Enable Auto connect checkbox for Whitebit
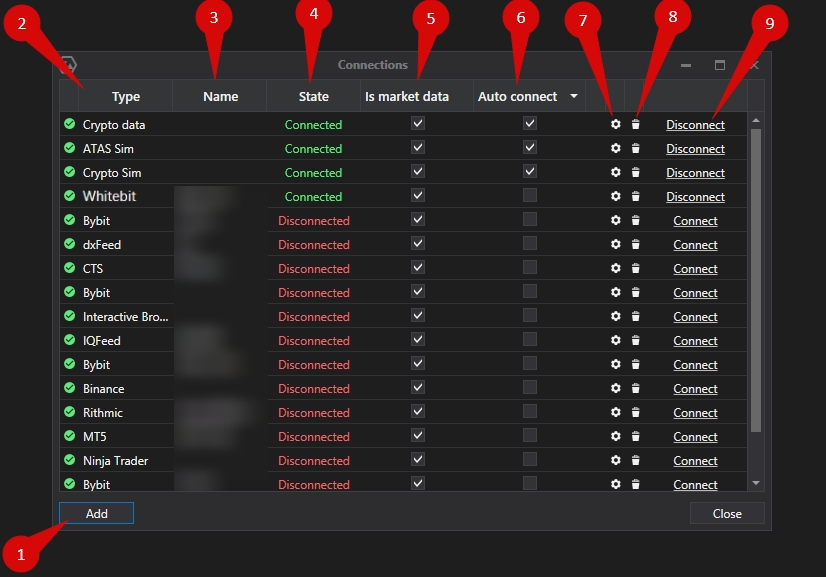This screenshot has width=826, height=577. [530, 195]
